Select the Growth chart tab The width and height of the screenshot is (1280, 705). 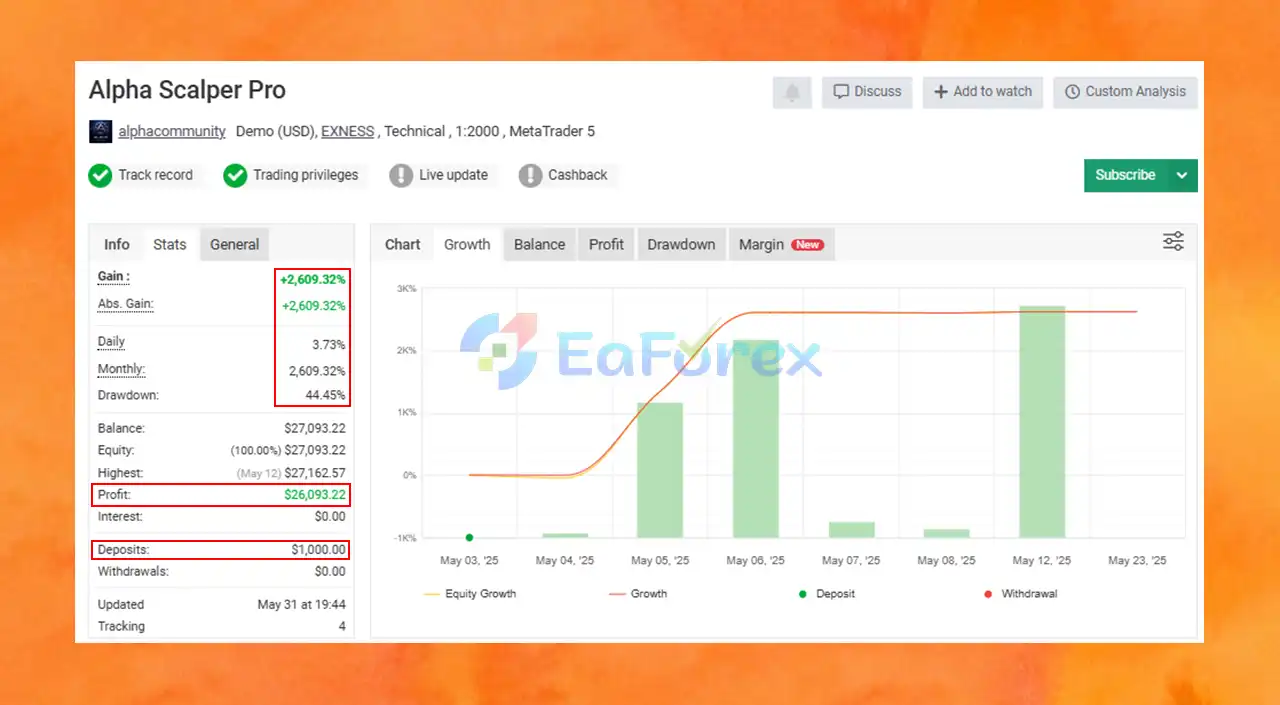click(x=467, y=244)
